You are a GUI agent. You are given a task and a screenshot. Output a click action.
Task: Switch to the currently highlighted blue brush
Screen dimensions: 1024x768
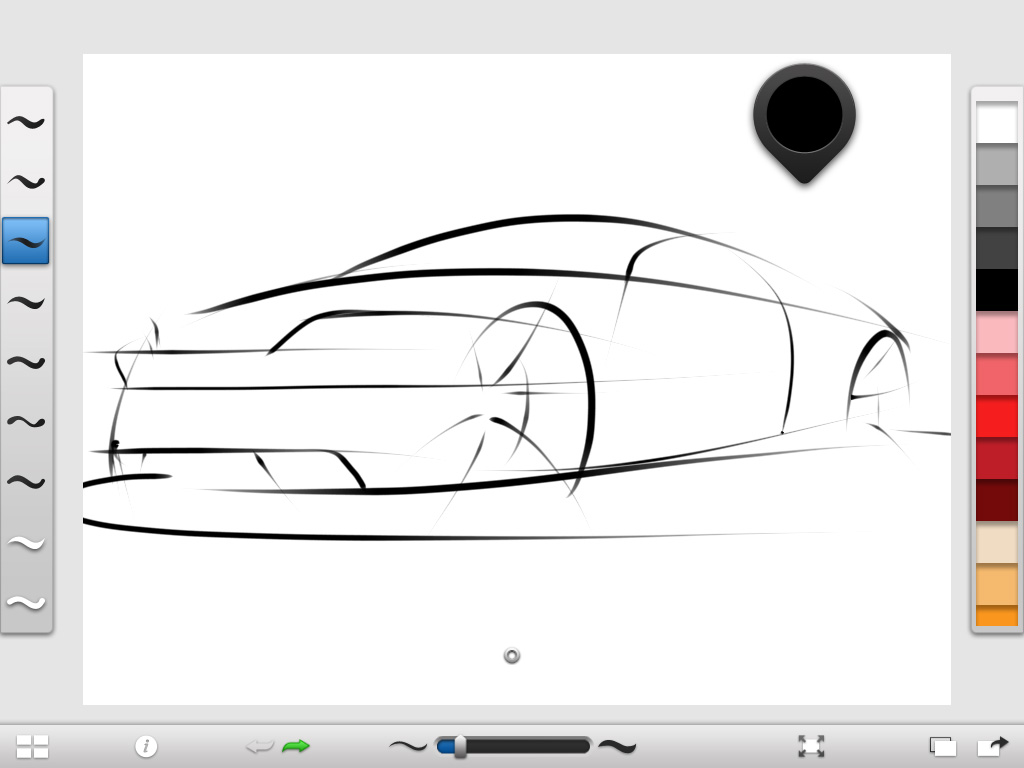point(26,240)
